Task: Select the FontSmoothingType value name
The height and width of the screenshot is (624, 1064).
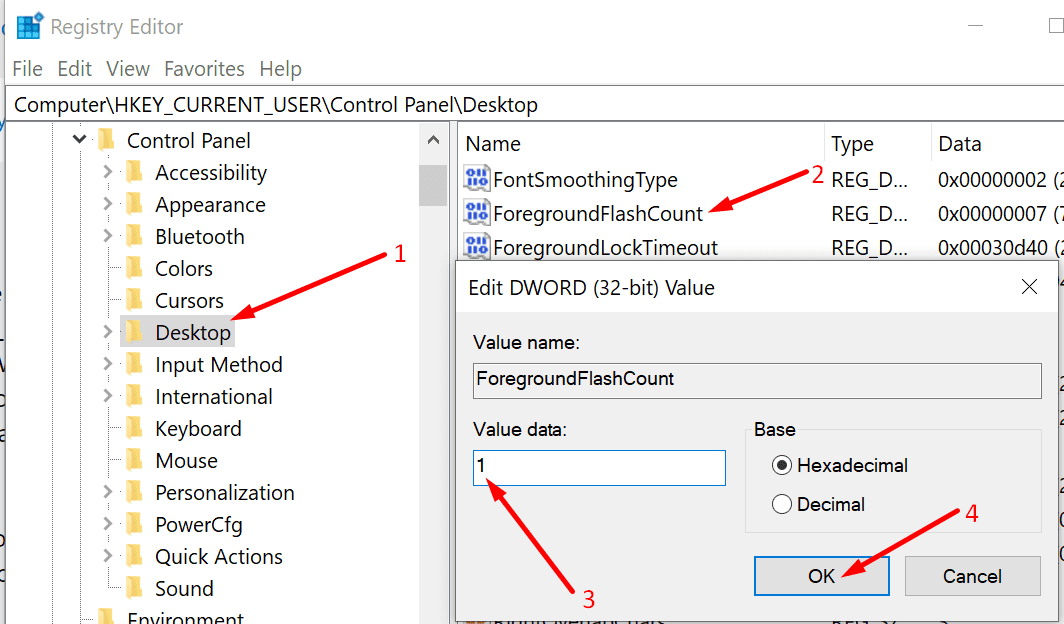Action: coord(585,180)
